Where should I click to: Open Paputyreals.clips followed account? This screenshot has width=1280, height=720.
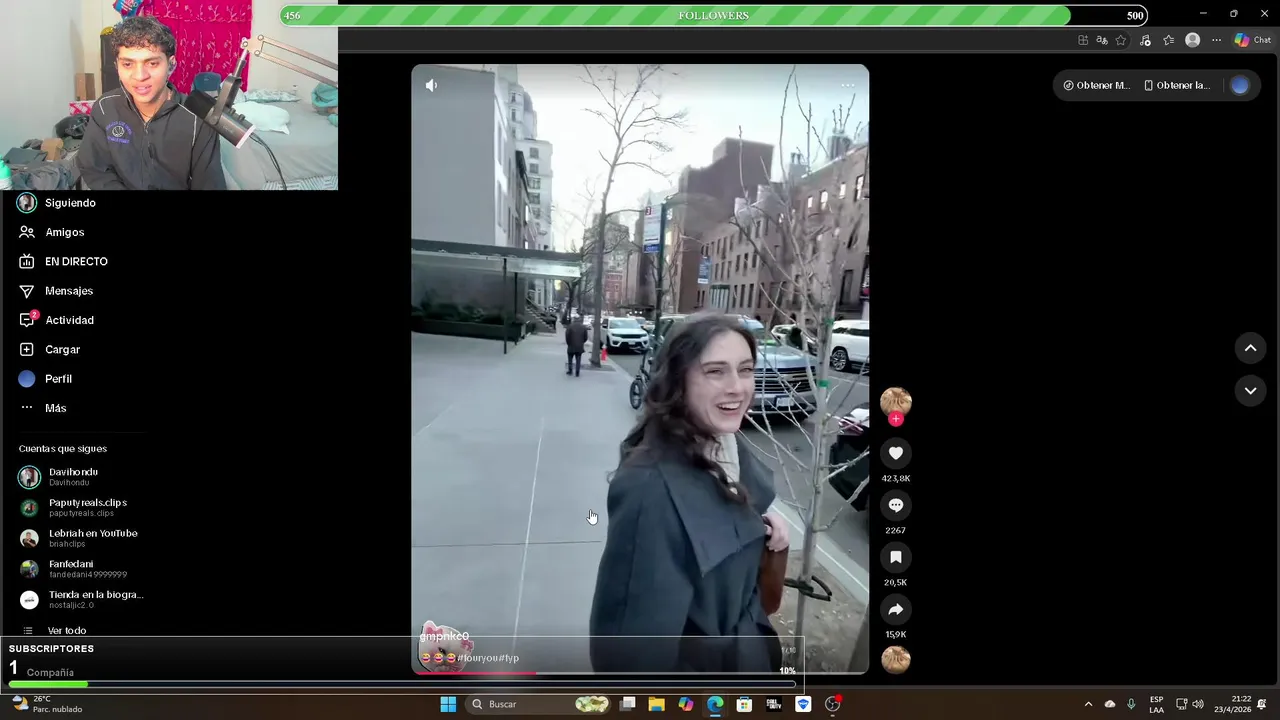[73, 508]
